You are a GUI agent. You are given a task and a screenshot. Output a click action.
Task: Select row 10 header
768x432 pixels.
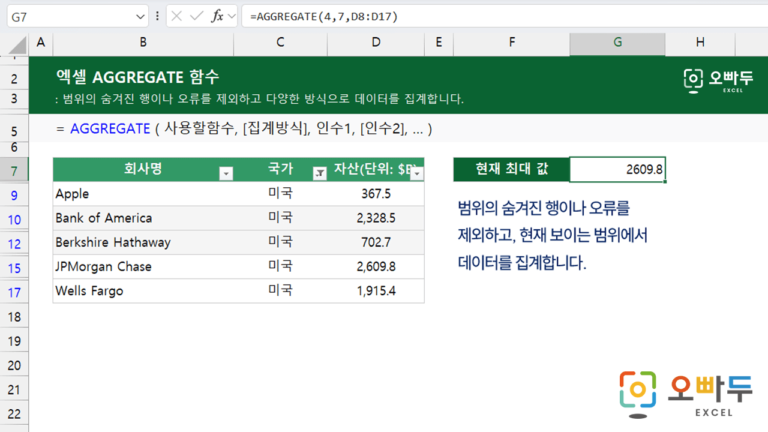click(x=14, y=219)
